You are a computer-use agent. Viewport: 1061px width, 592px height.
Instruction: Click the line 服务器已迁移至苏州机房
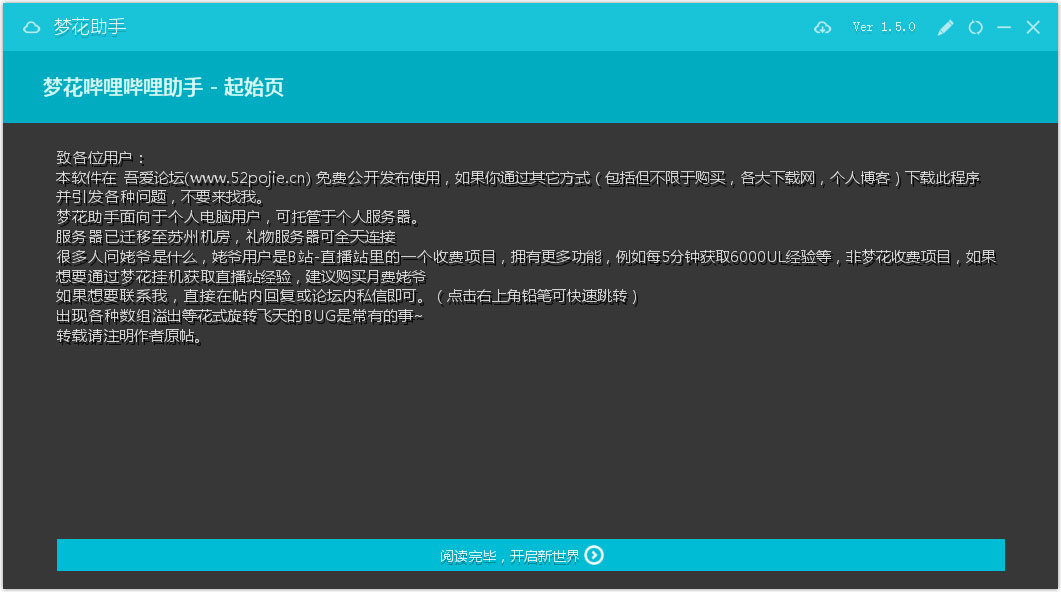[x=226, y=237]
